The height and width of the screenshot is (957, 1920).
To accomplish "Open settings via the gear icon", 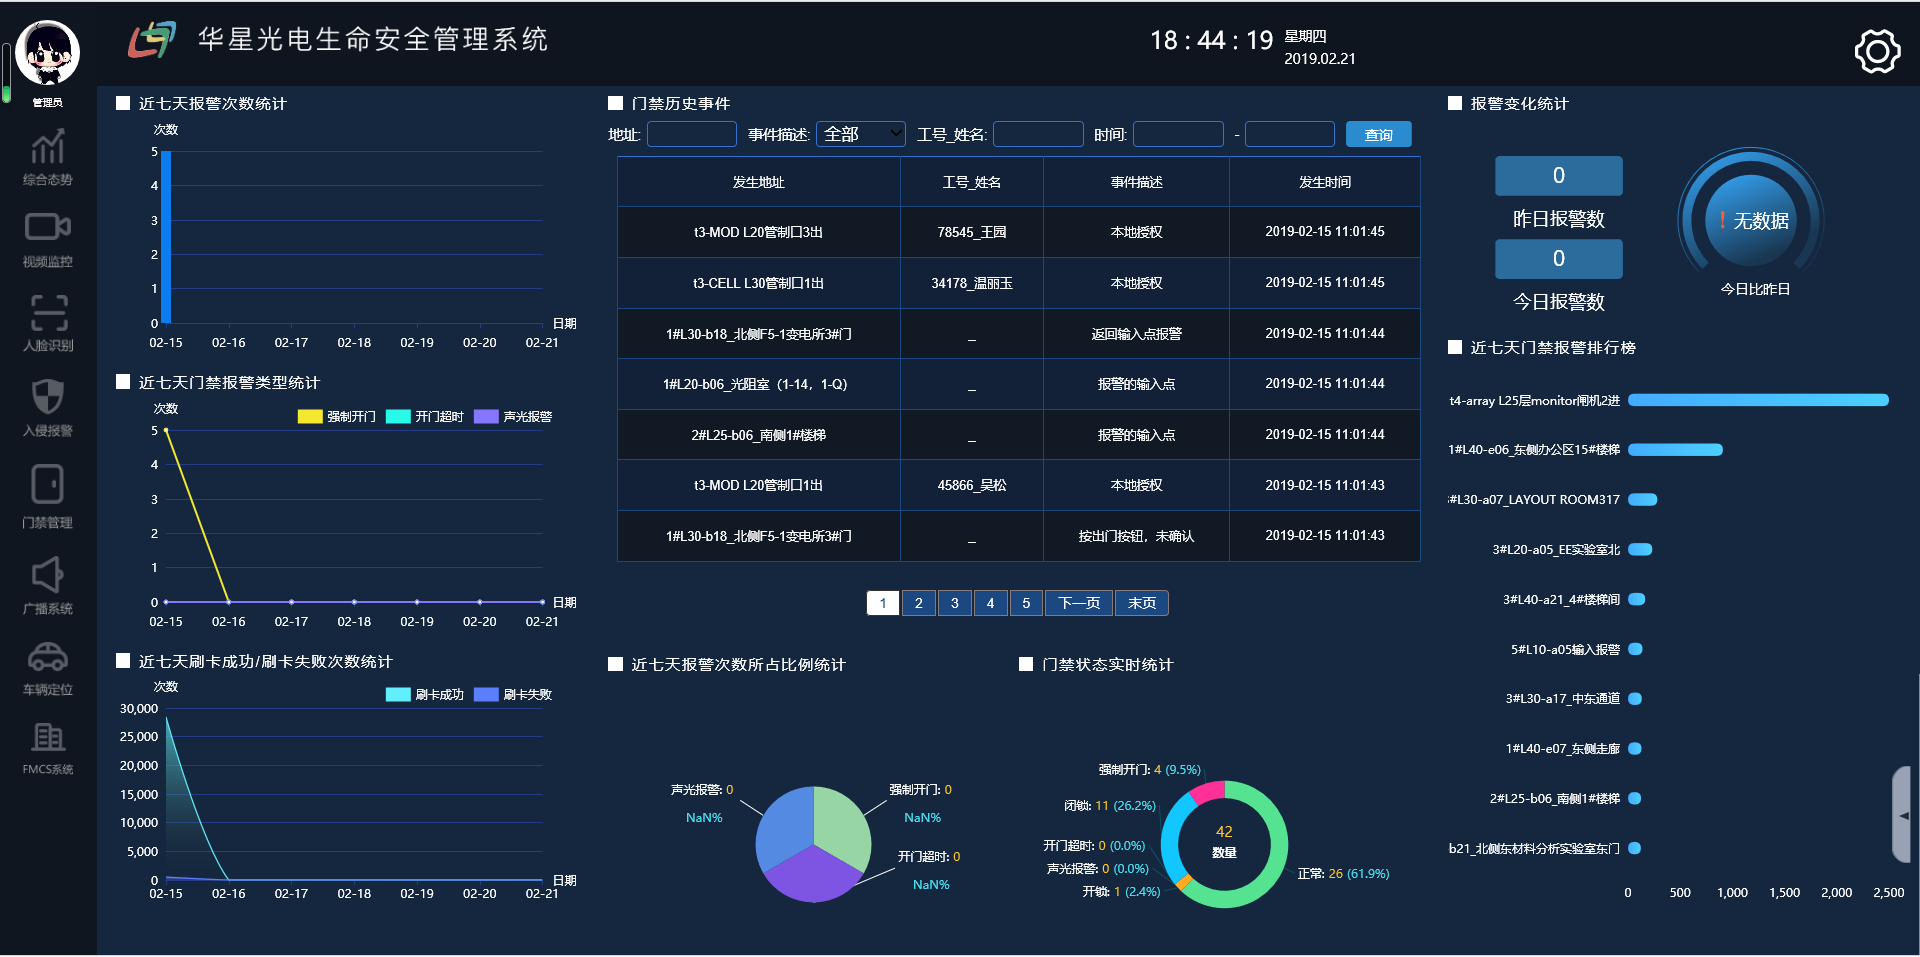I will [1877, 51].
